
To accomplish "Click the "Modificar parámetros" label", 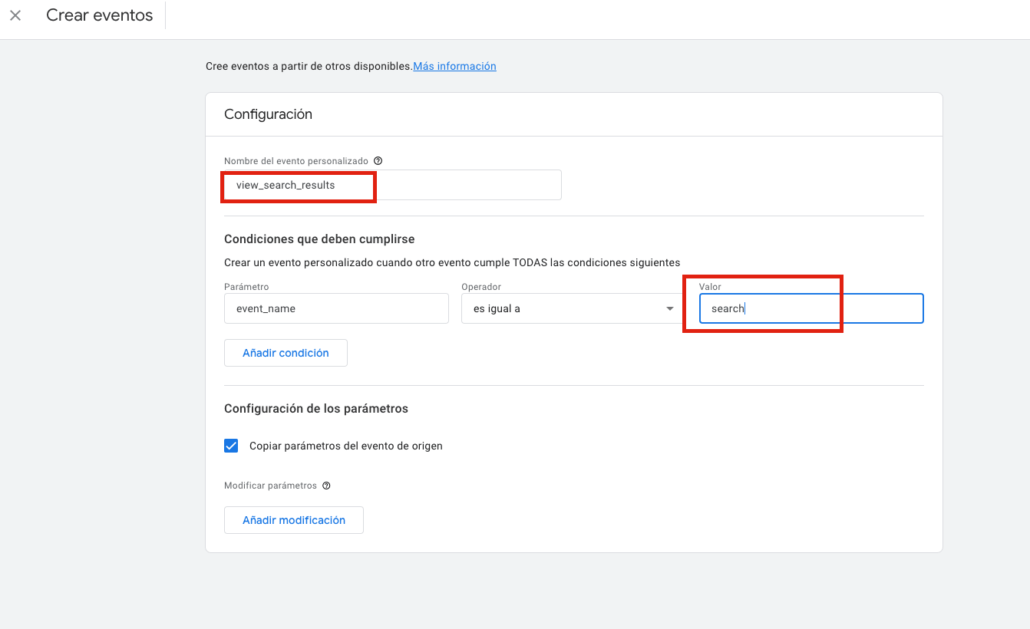I will click(x=263, y=485).
